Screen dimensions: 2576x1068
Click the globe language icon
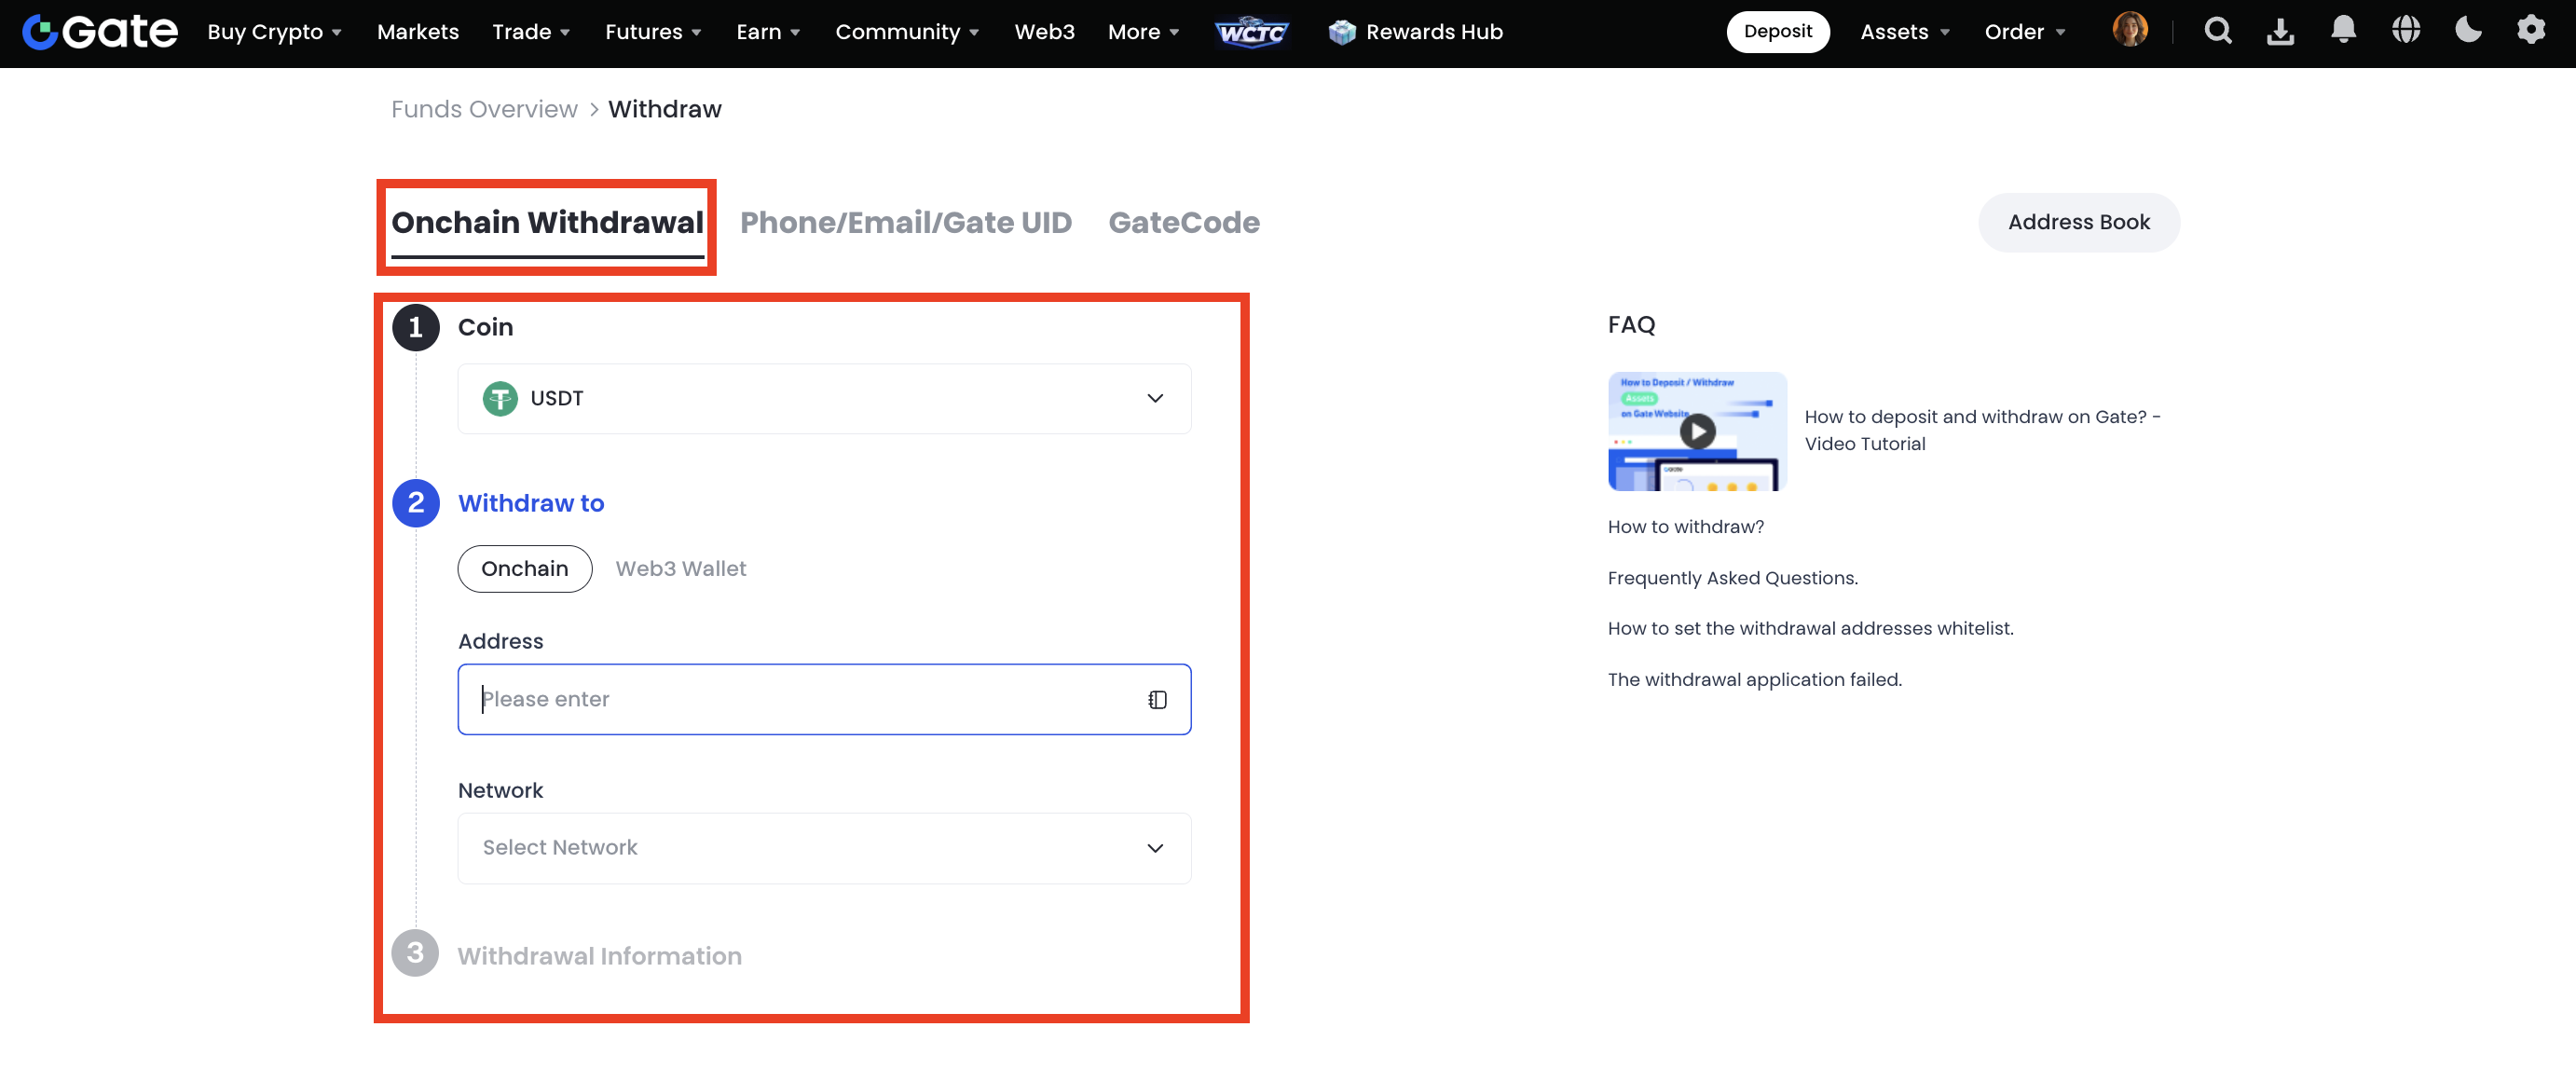[x=2406, y=31]
